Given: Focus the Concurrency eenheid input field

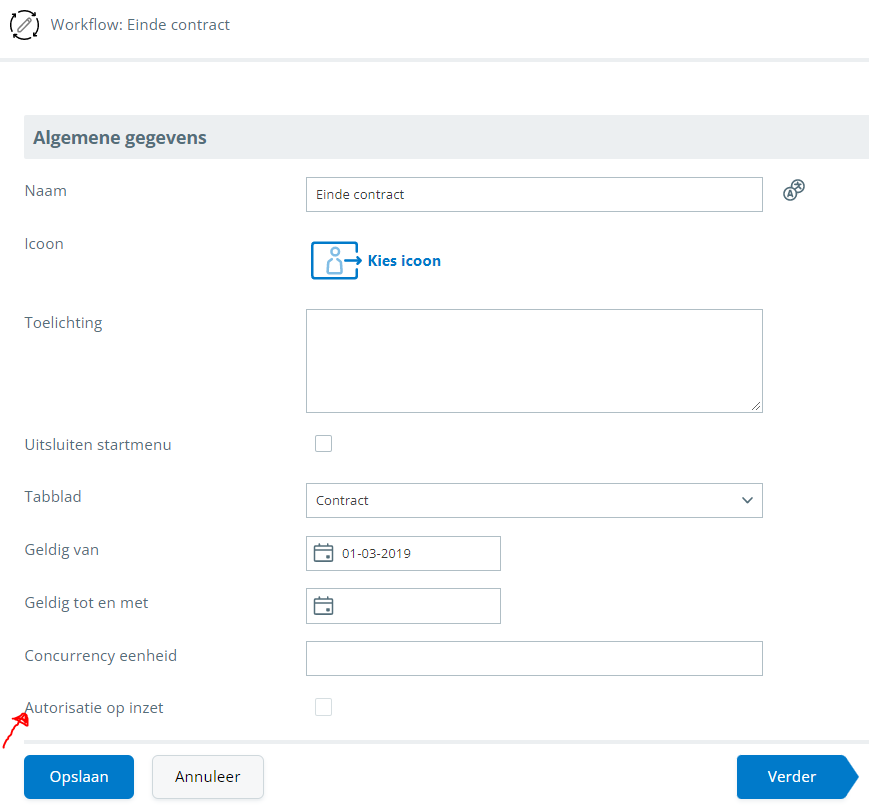Looking at the screenshot, I should [x=534, y=658].
